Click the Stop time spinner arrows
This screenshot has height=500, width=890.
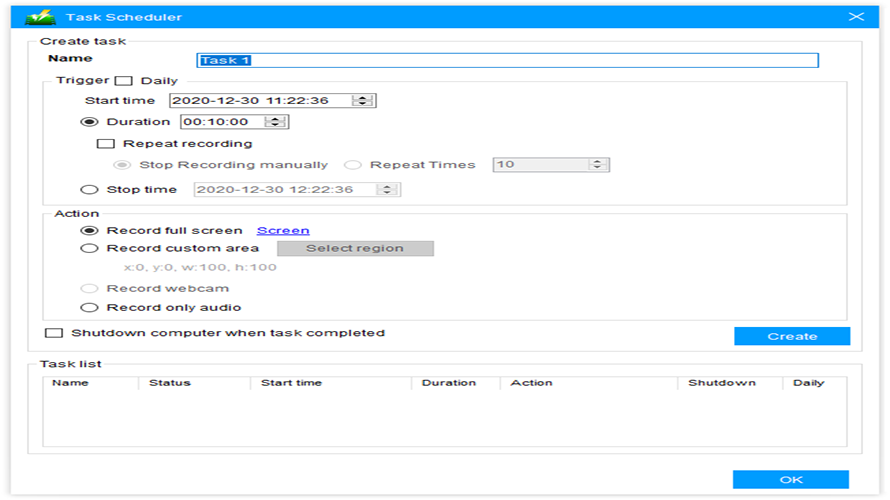tap(387, 190)
